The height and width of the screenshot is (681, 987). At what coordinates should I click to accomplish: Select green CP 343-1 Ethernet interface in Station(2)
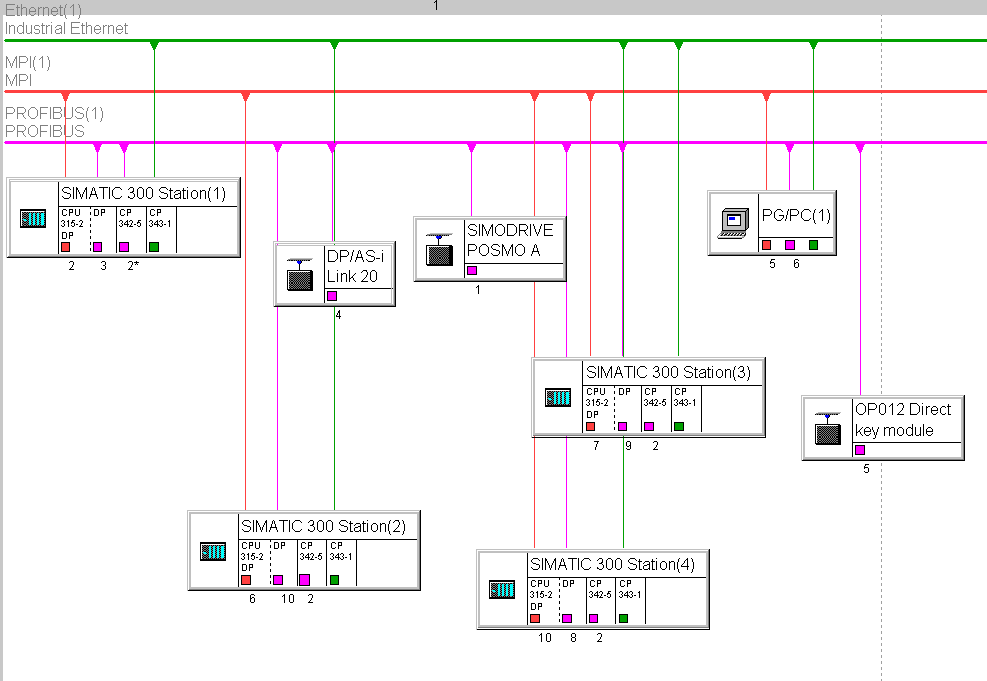pos(334,580)
